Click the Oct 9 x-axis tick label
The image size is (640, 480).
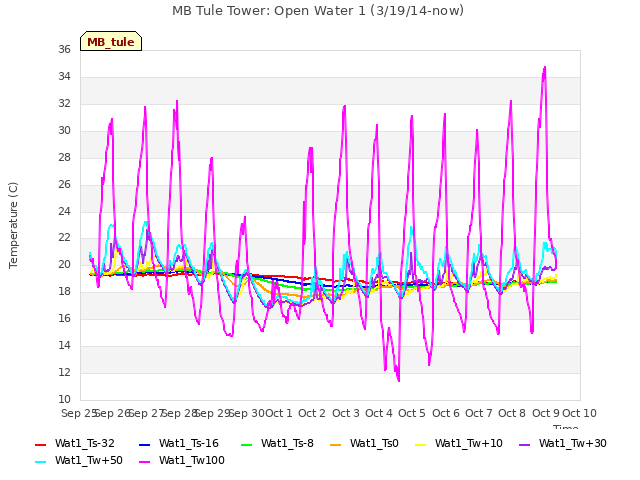(x=546, y=413)
